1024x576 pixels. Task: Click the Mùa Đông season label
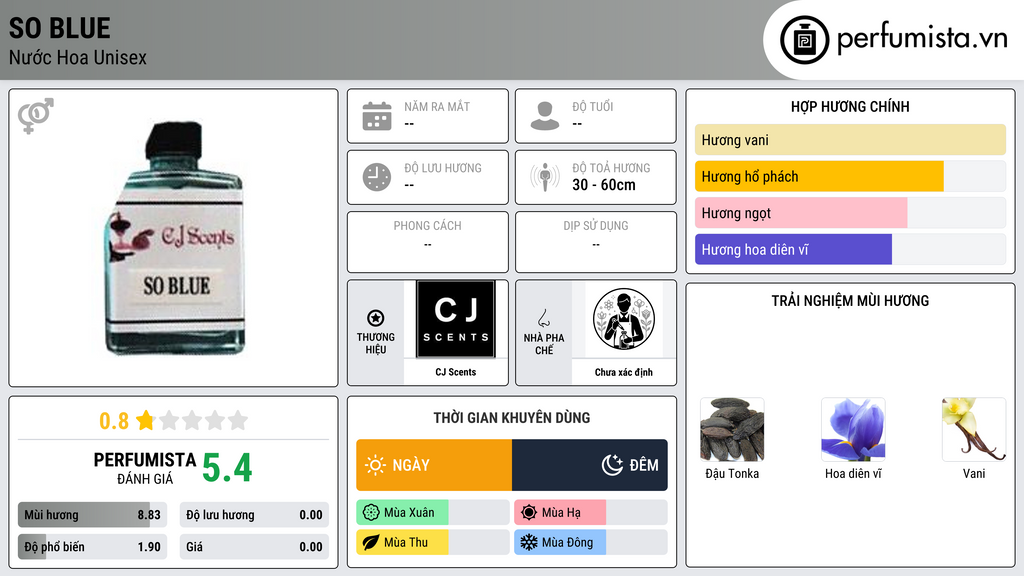pos(568,543)
